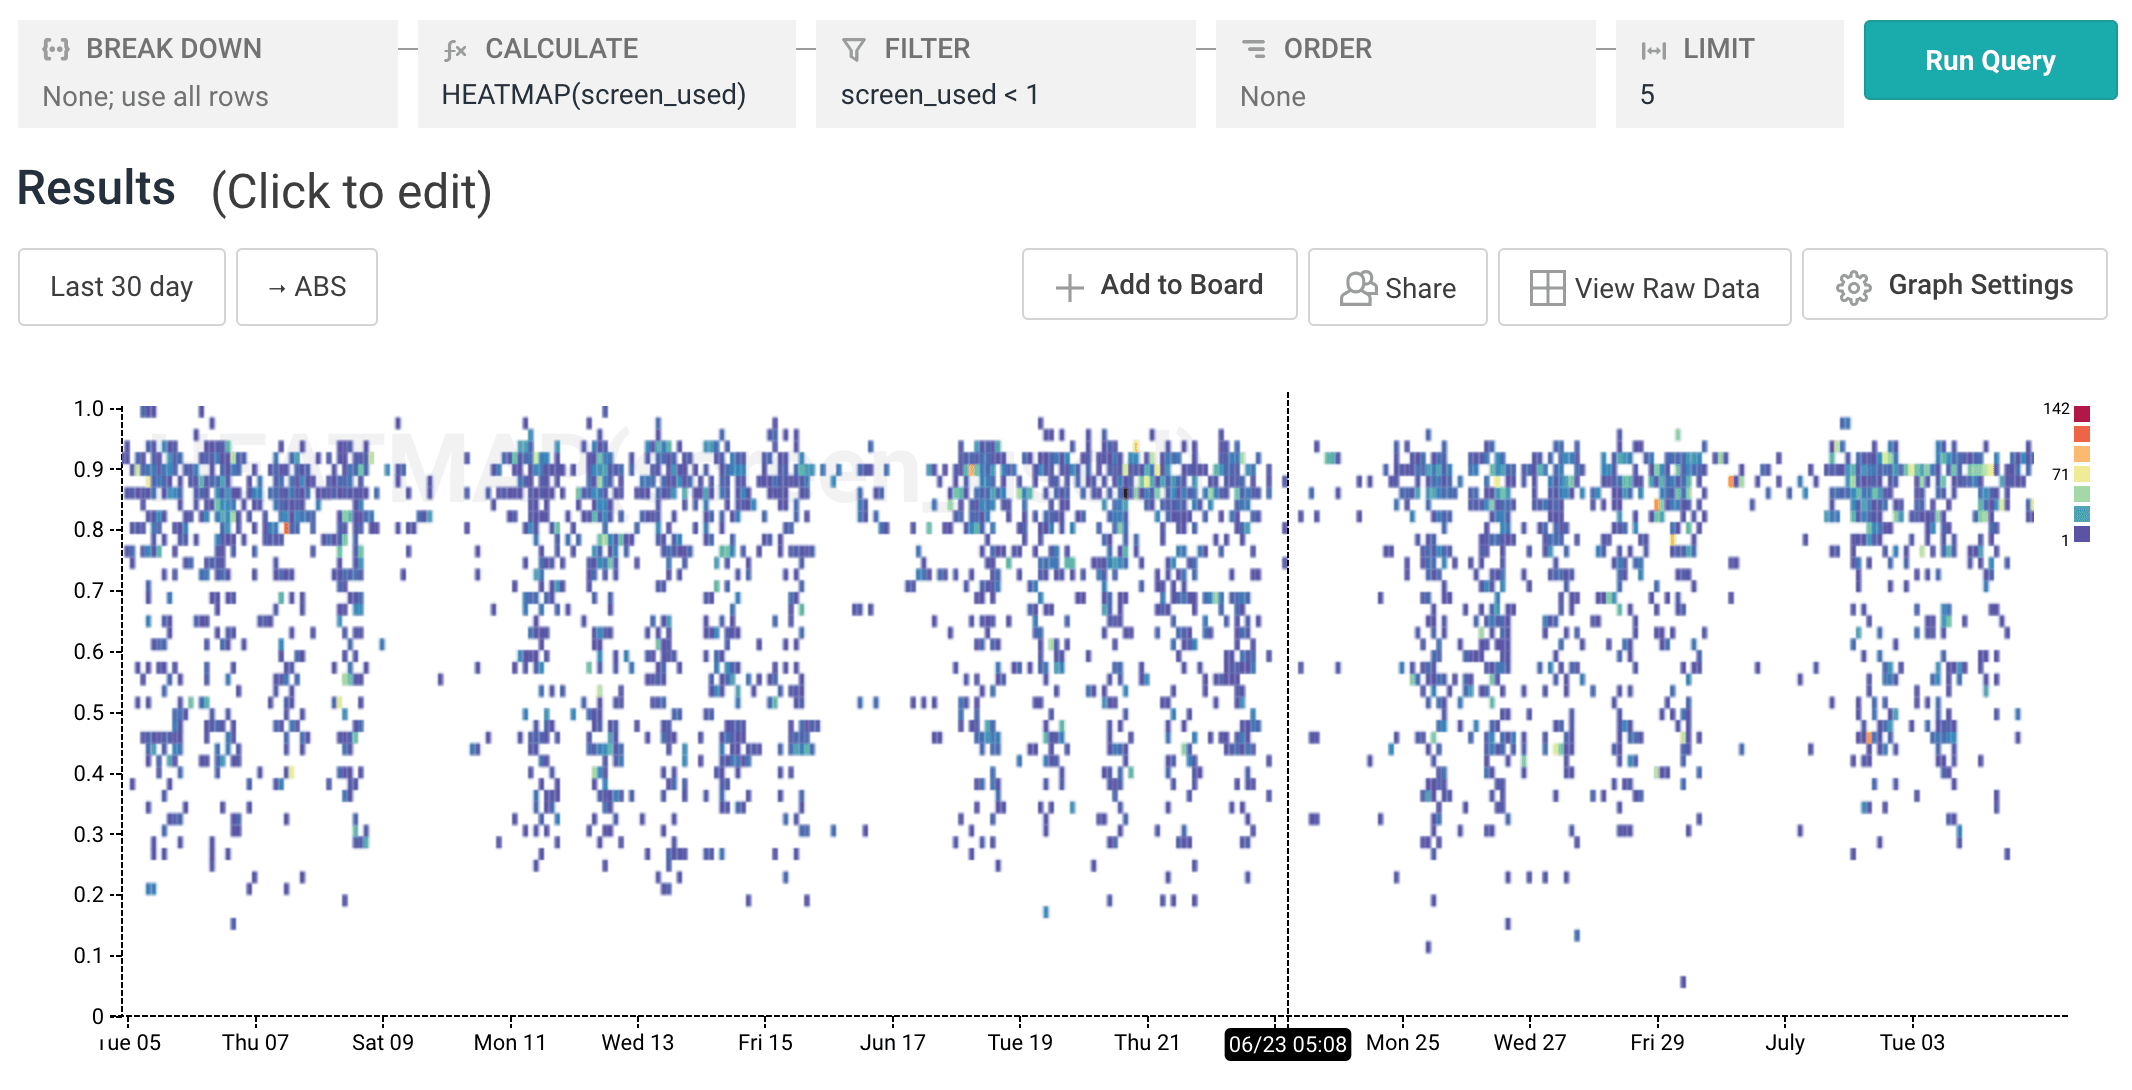The height and width of the screenshot is (1090, 2132).
Task: Click the plus icon on Add to Board
Action: 1069,288
